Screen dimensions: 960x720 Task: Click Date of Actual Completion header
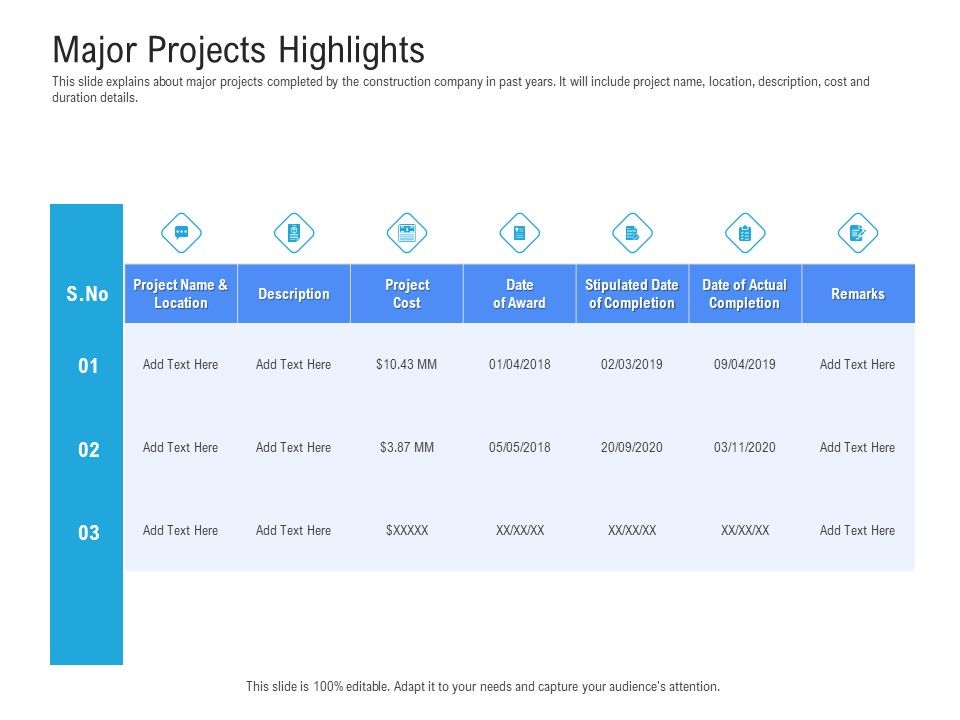[x=745, y=294]
